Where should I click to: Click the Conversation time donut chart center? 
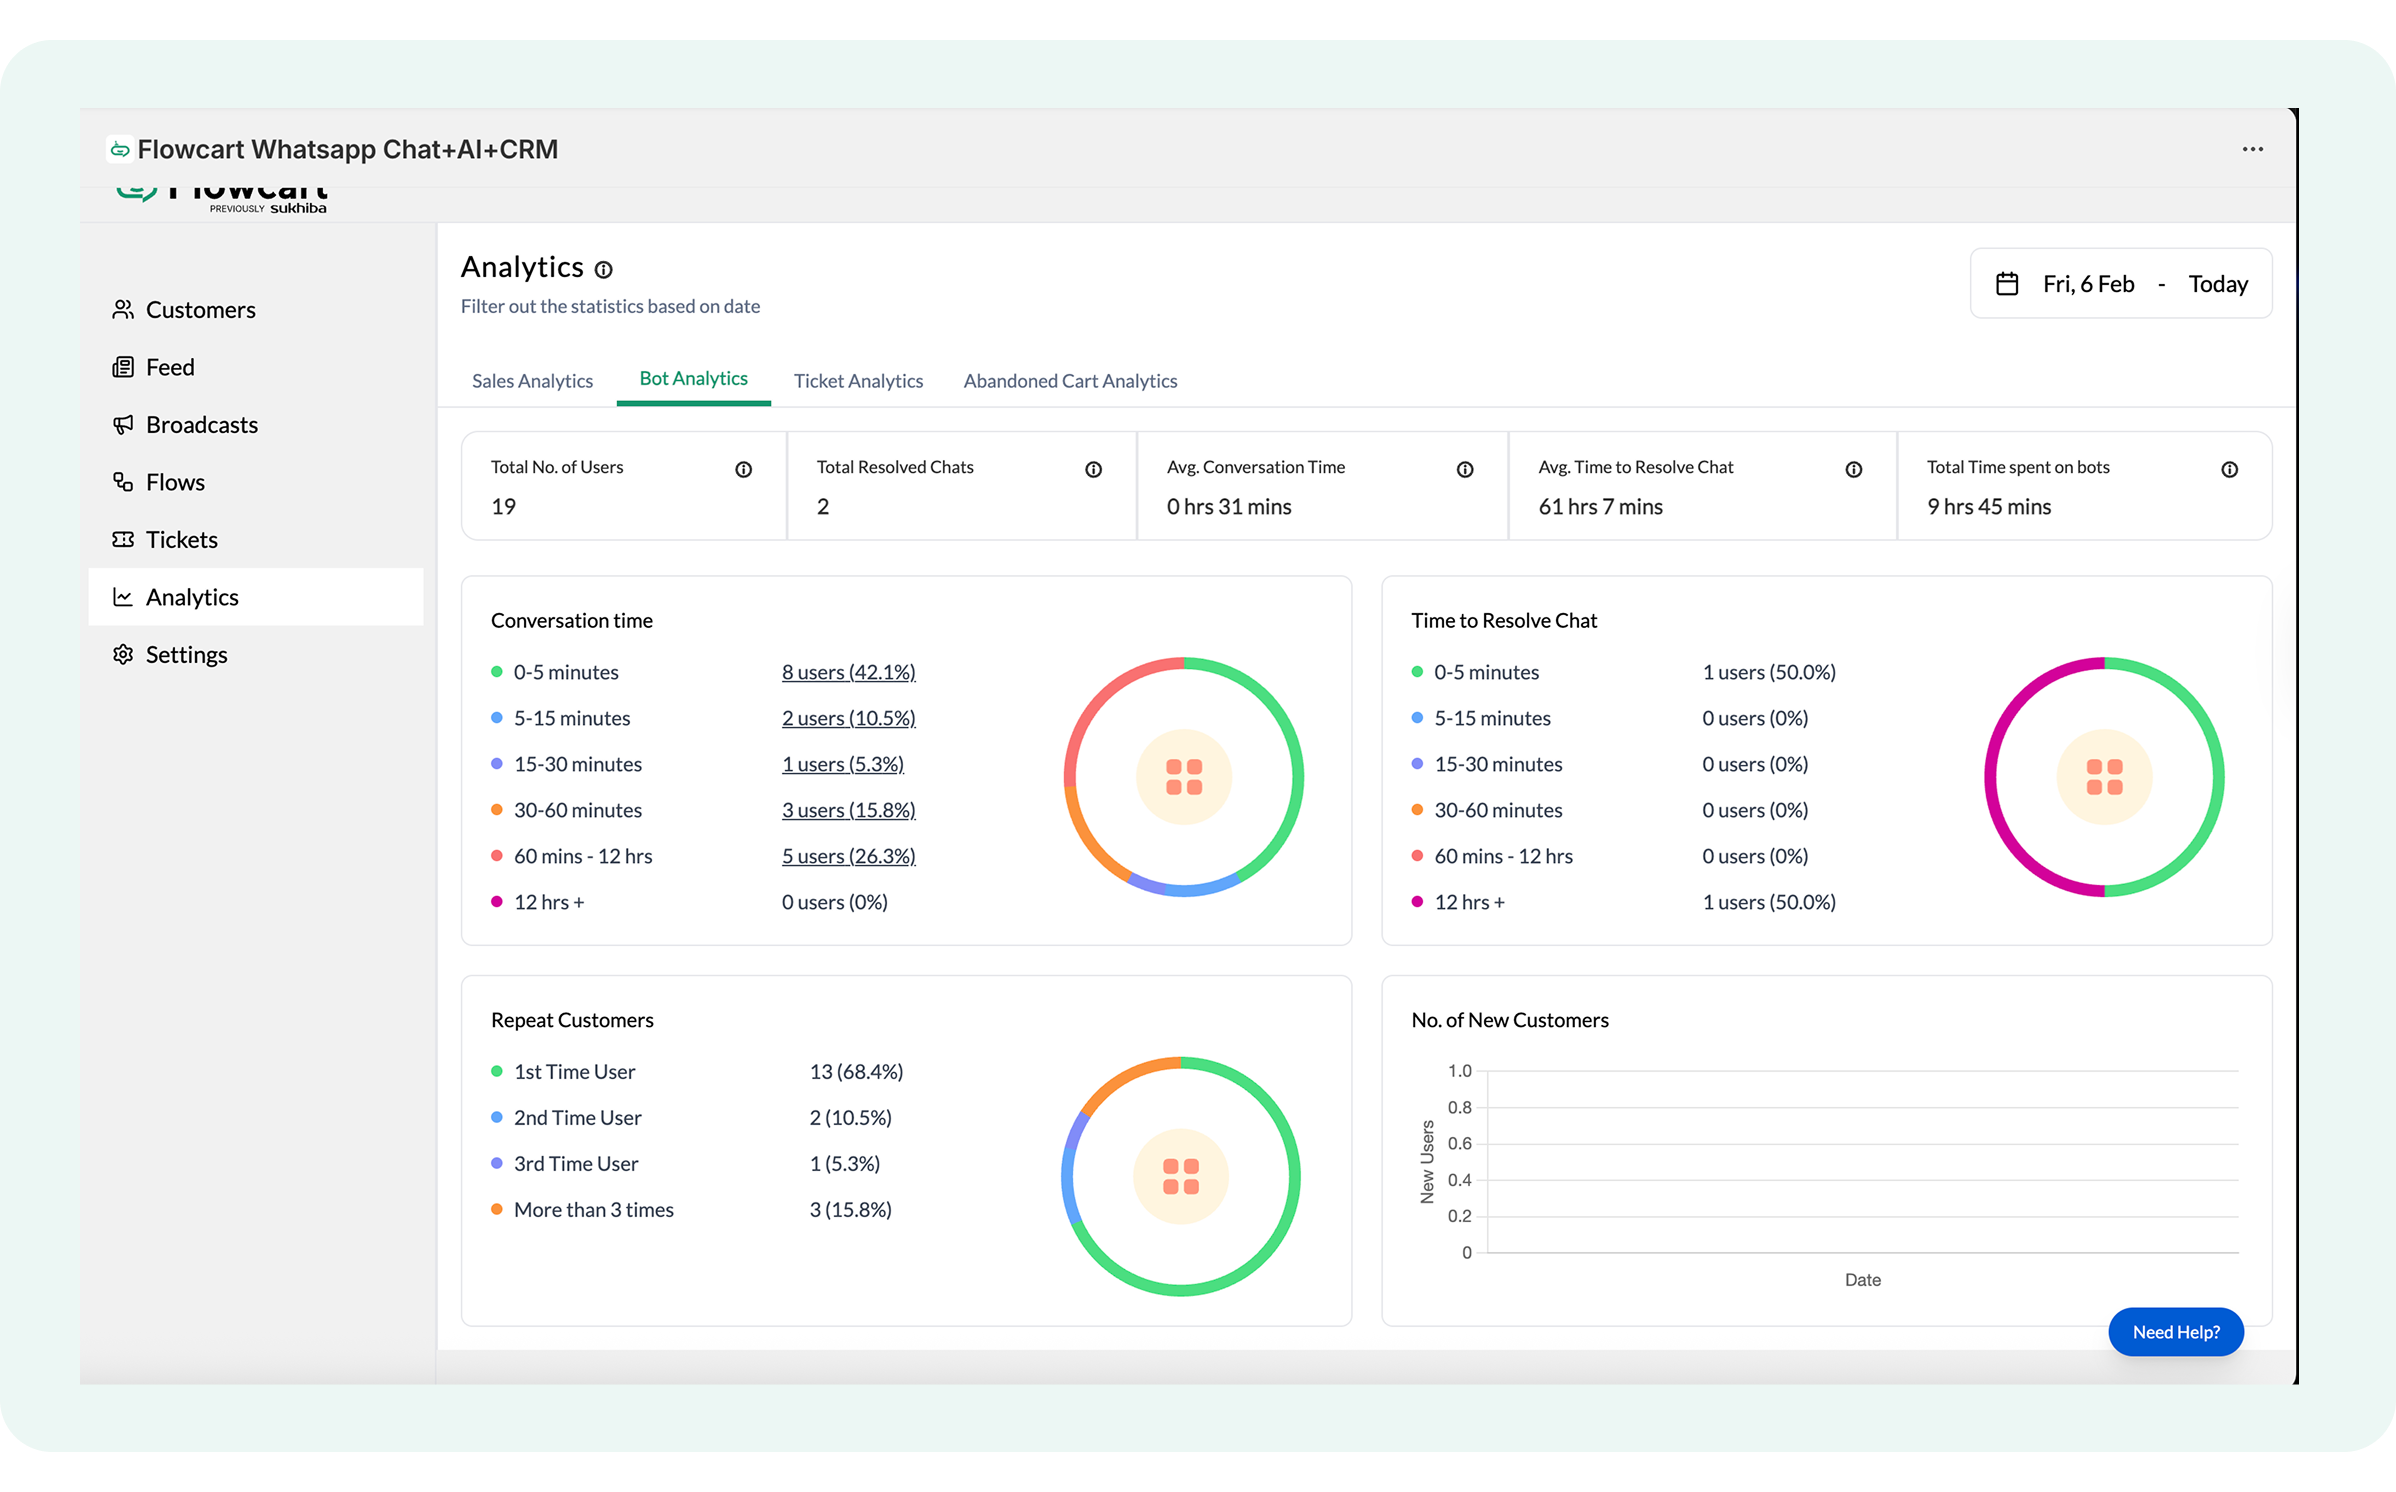(x=1183, y=777)
